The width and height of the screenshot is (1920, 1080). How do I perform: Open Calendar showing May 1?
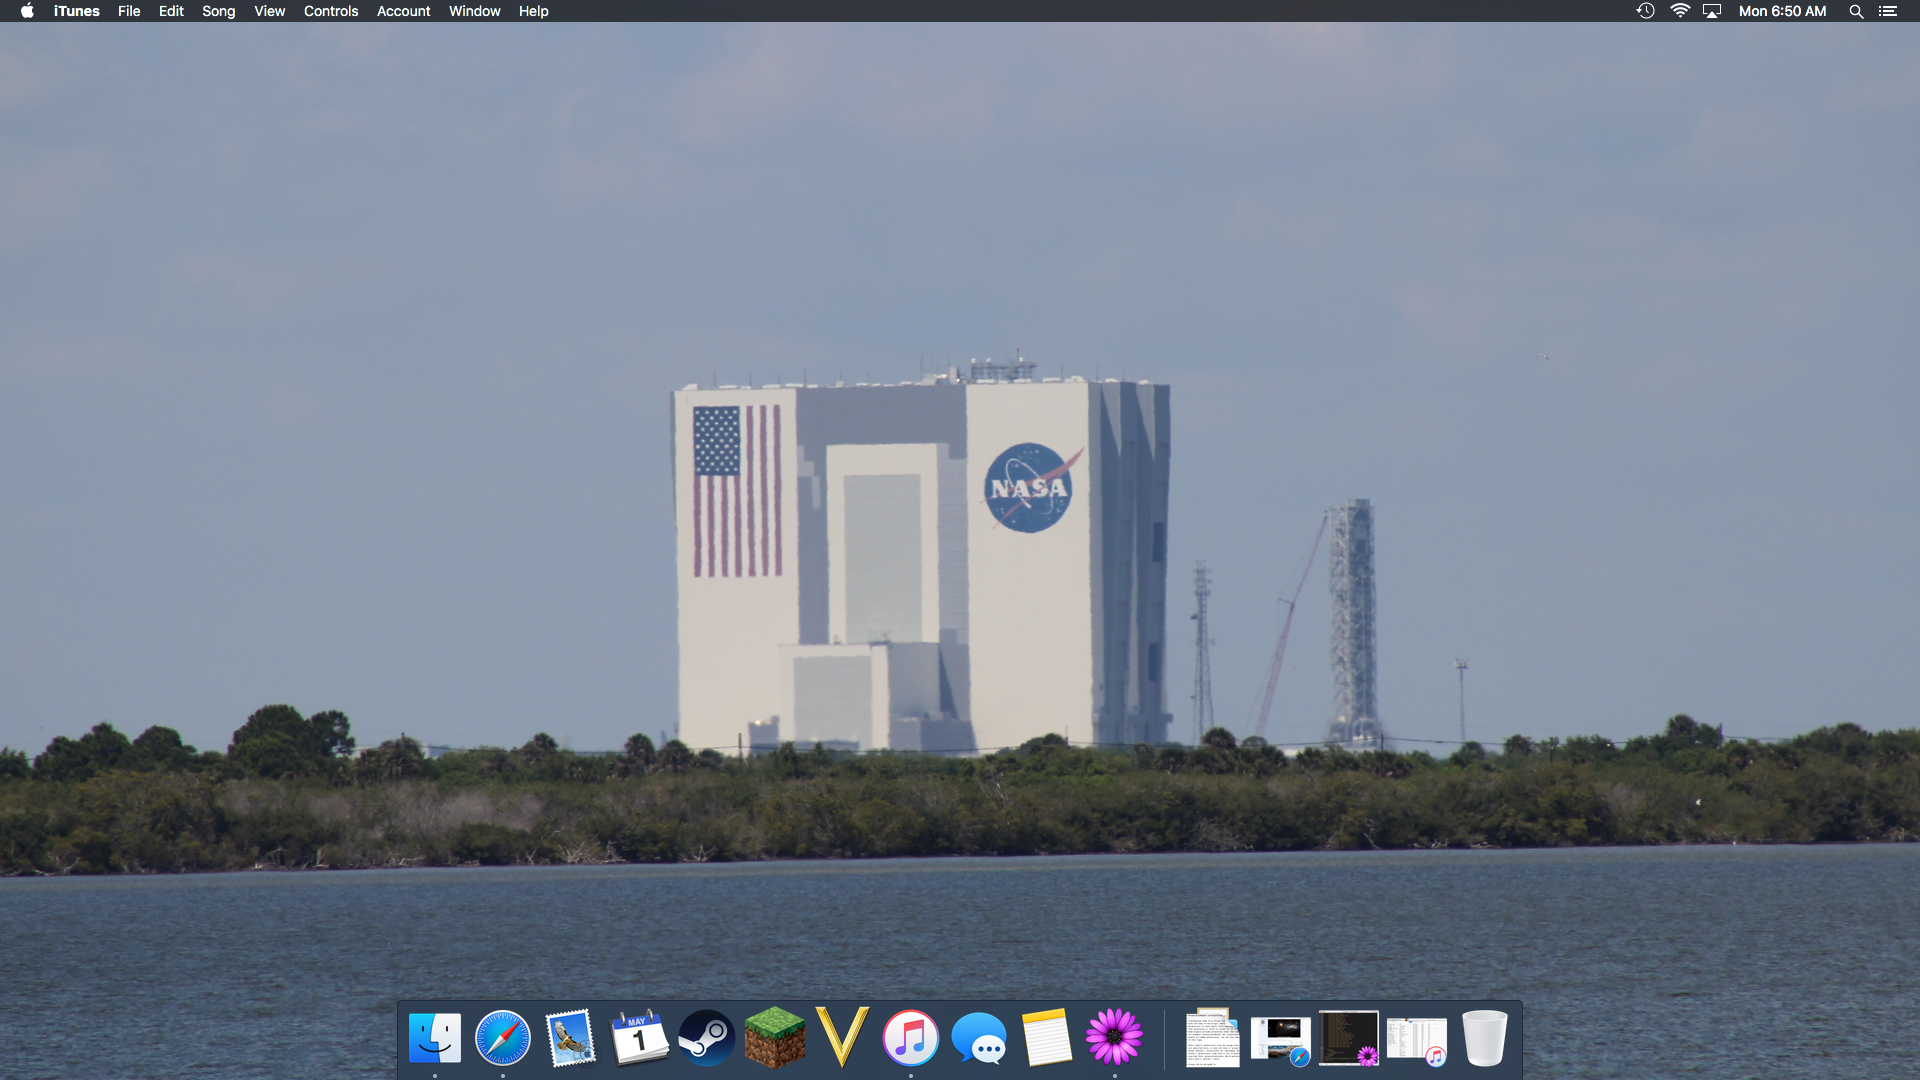[639, 1038]
